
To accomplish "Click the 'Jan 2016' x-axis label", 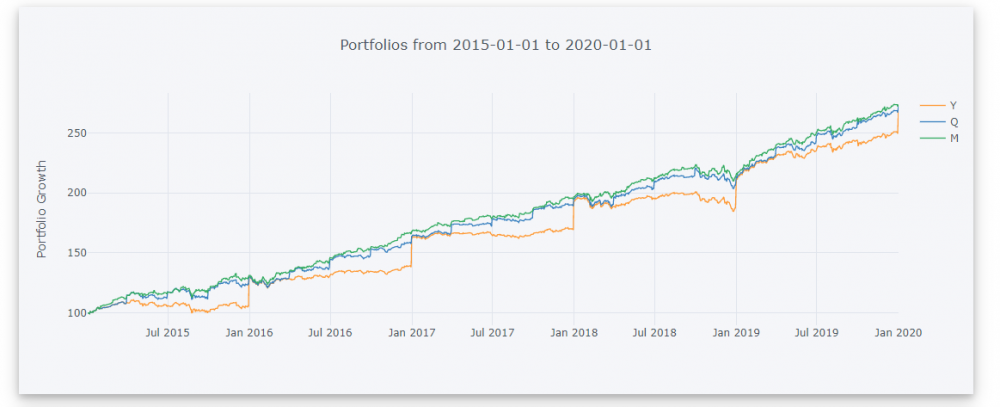I will pyautogui.click(x=249, y=332).
